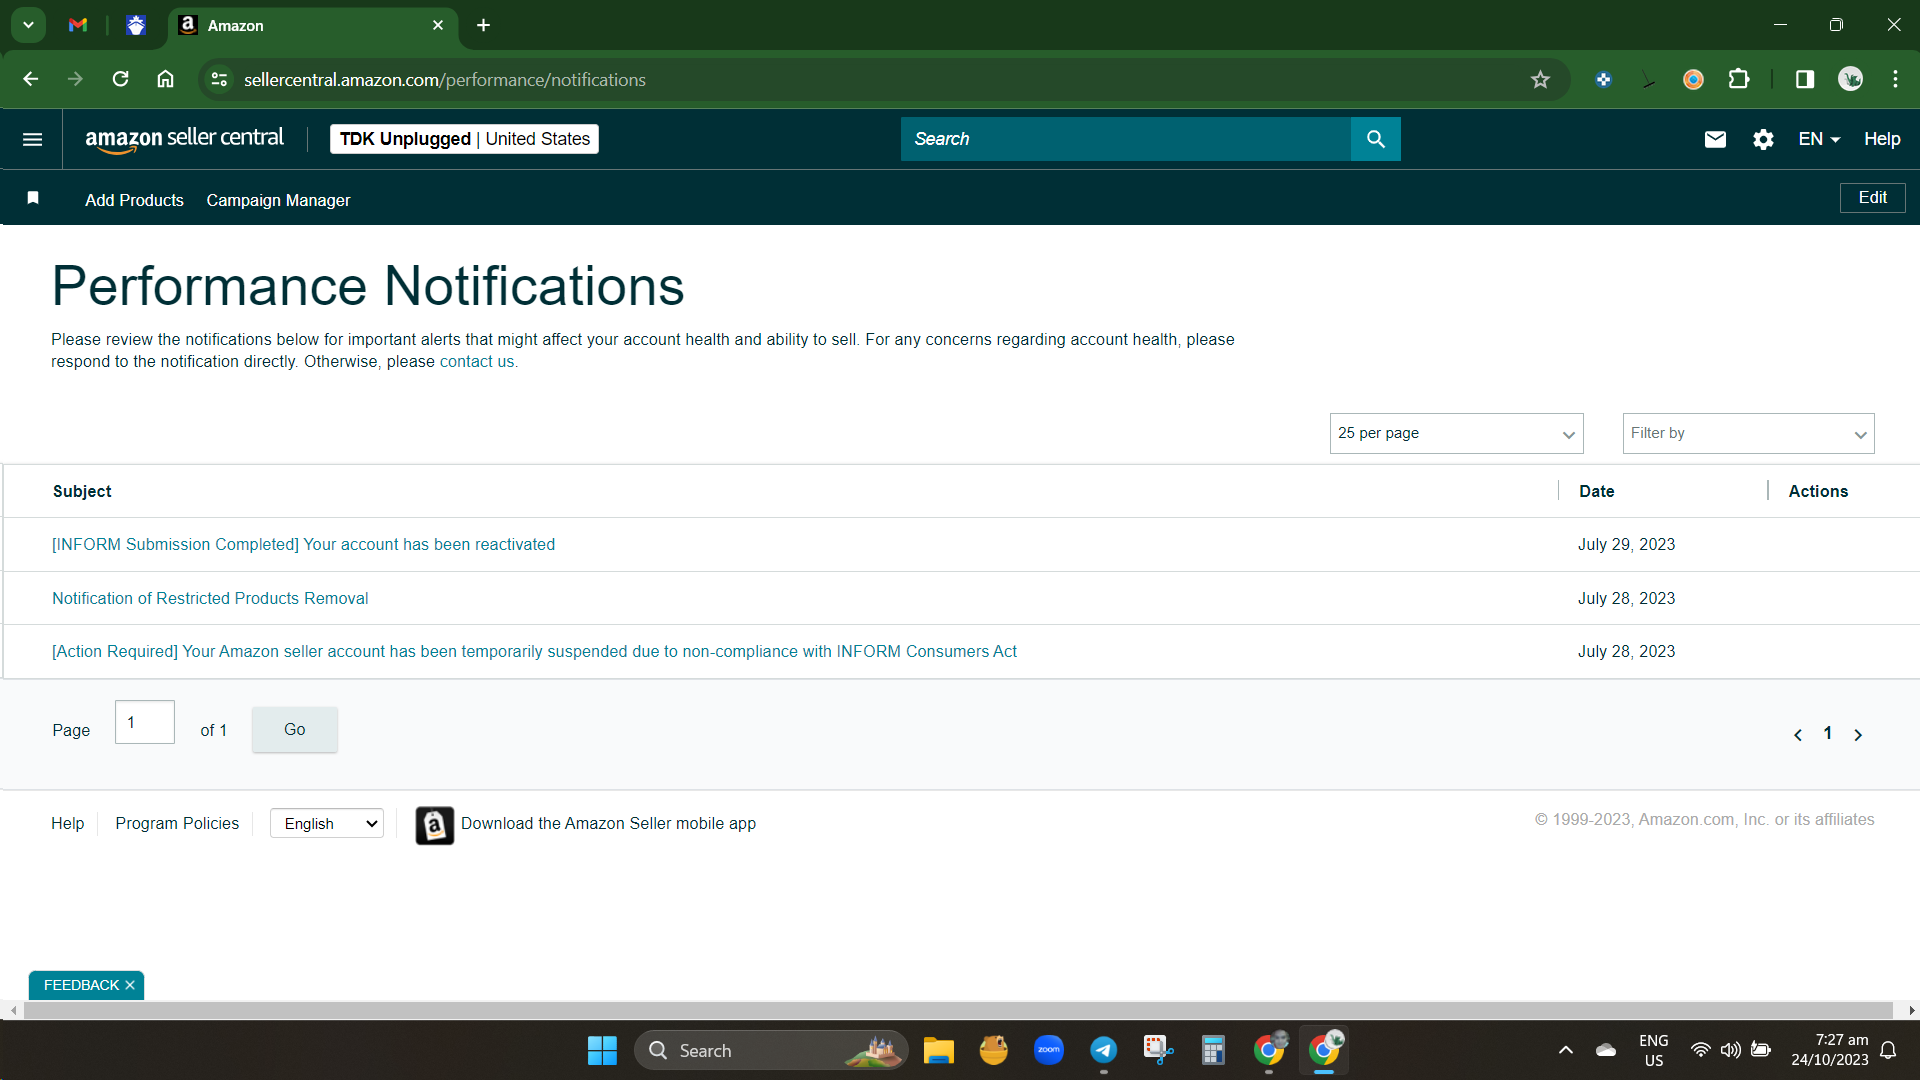
Task: Open Add Products menu item
Action: pos(134,200)
